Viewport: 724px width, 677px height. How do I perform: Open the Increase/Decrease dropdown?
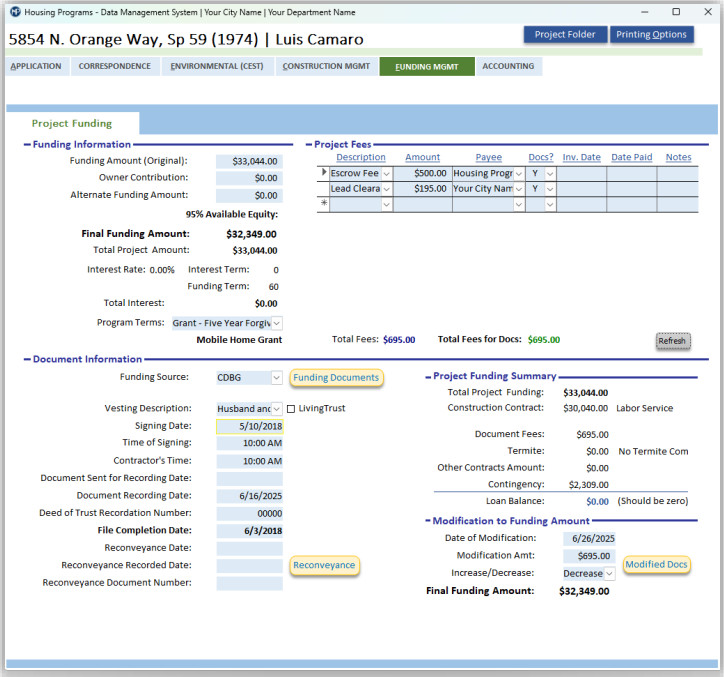pos(609,574)
